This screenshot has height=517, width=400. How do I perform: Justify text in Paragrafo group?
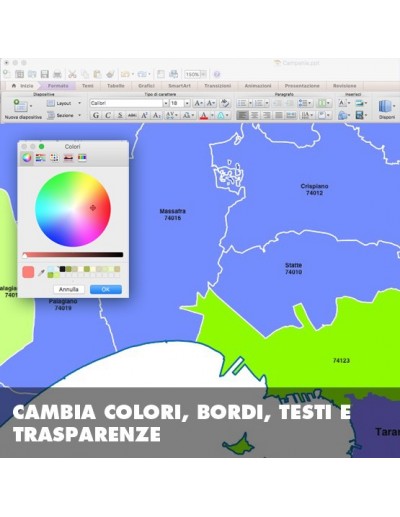(279, 115)
